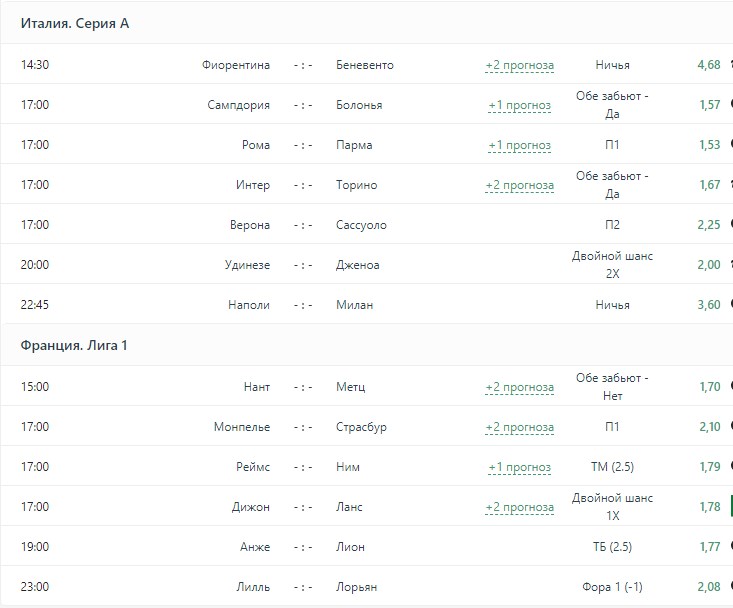This screenshot has width=733, height=608.
Task: Click the Фора 1 (-1) prediction
Action: click(x=612, y=587)
